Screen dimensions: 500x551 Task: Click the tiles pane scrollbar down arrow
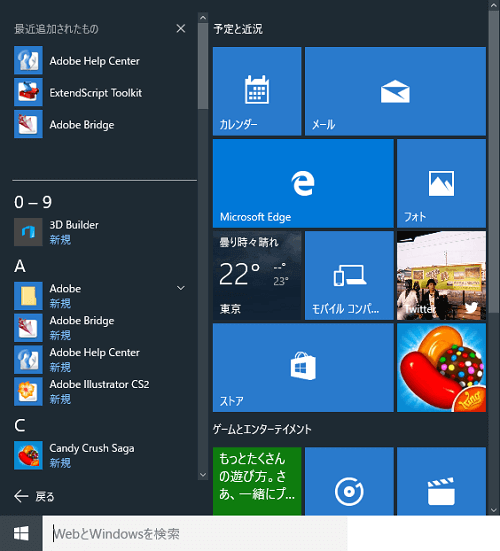point(493,510)
